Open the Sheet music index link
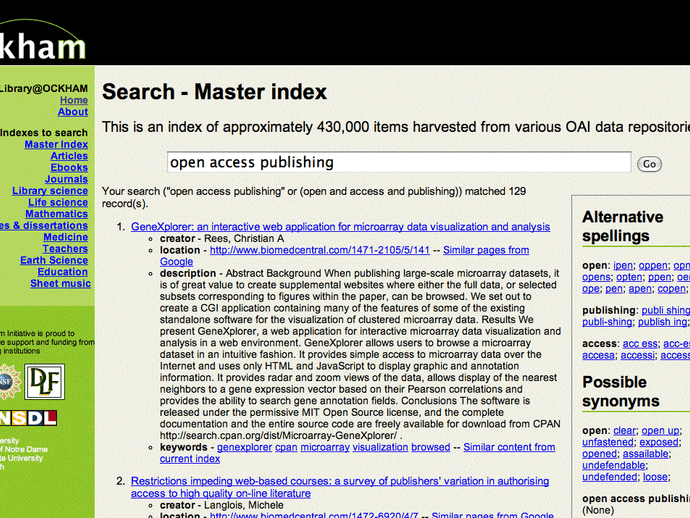This screenshot has height=518, width=690. click(60, 283)
